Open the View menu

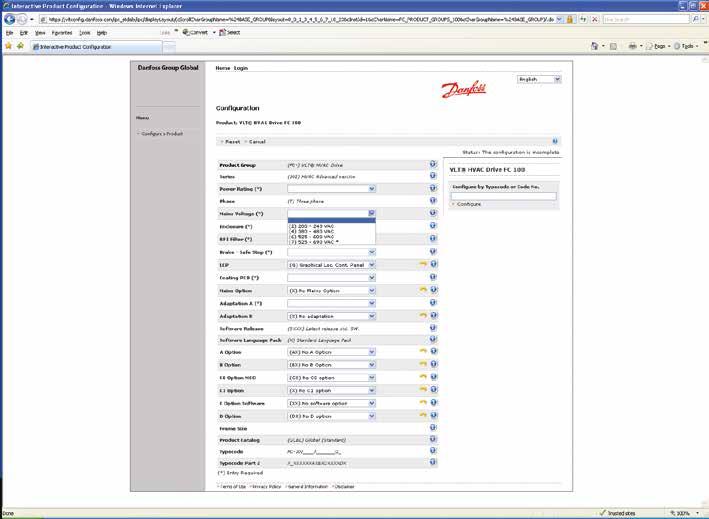40,33
